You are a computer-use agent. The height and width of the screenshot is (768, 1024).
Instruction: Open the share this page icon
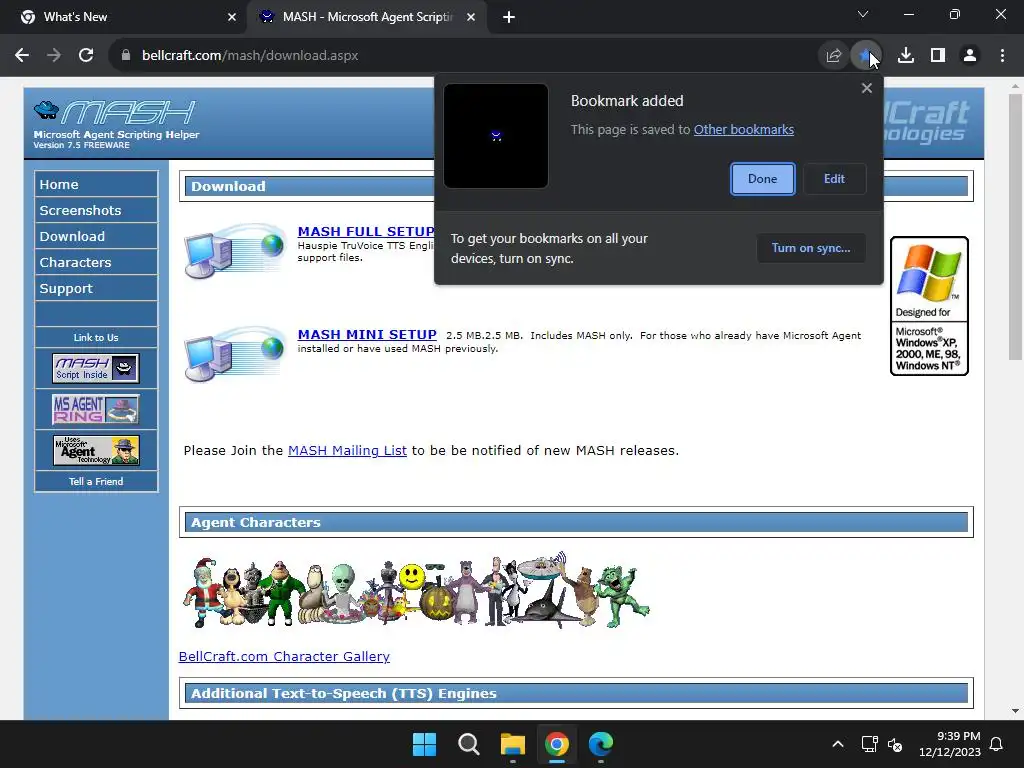coord(833,56)
